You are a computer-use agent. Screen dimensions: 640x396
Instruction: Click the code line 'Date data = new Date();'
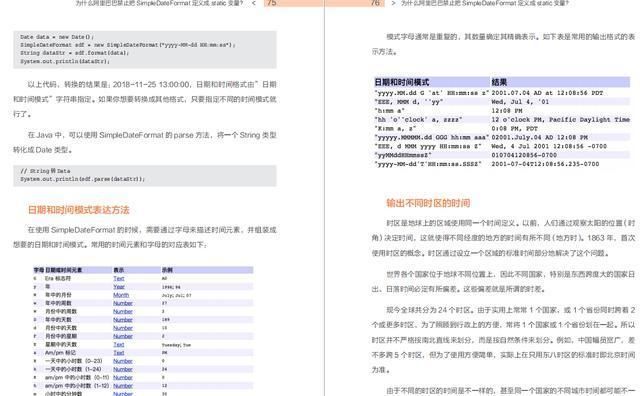[x=57, y=37]
